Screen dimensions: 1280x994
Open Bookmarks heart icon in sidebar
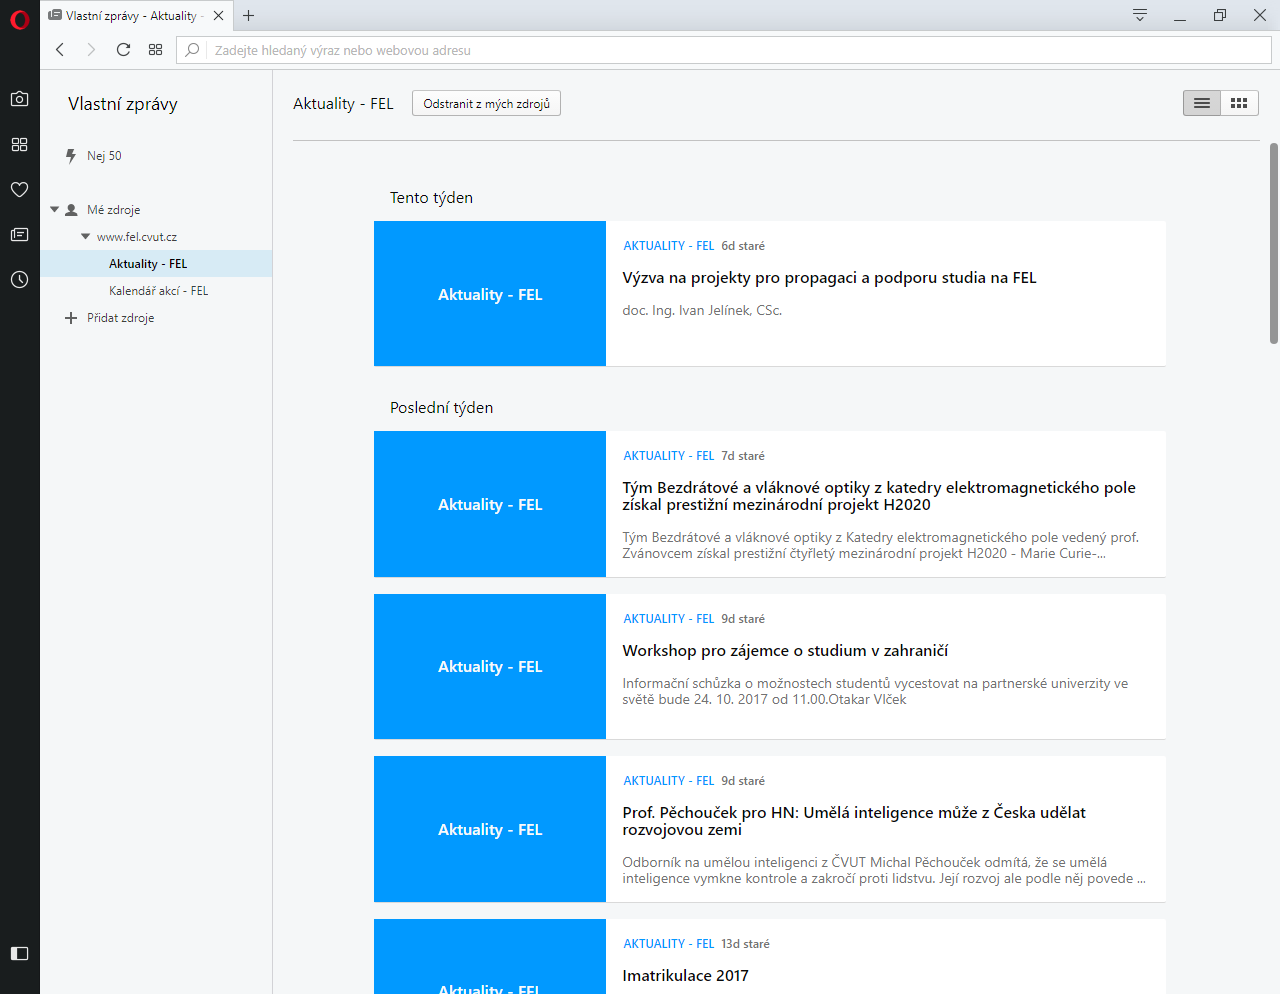point(19,189)
